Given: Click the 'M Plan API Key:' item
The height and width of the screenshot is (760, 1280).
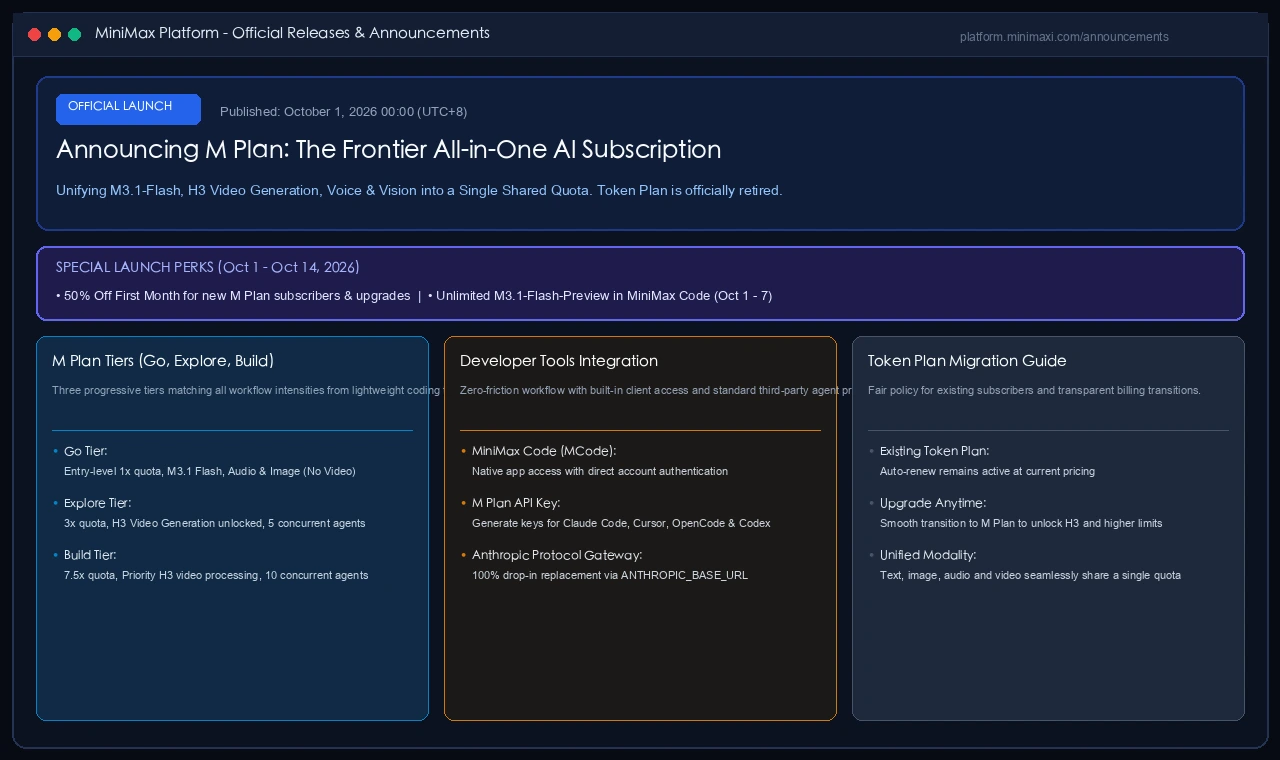Looking at the screenshot, I should [x=516, y=503].
